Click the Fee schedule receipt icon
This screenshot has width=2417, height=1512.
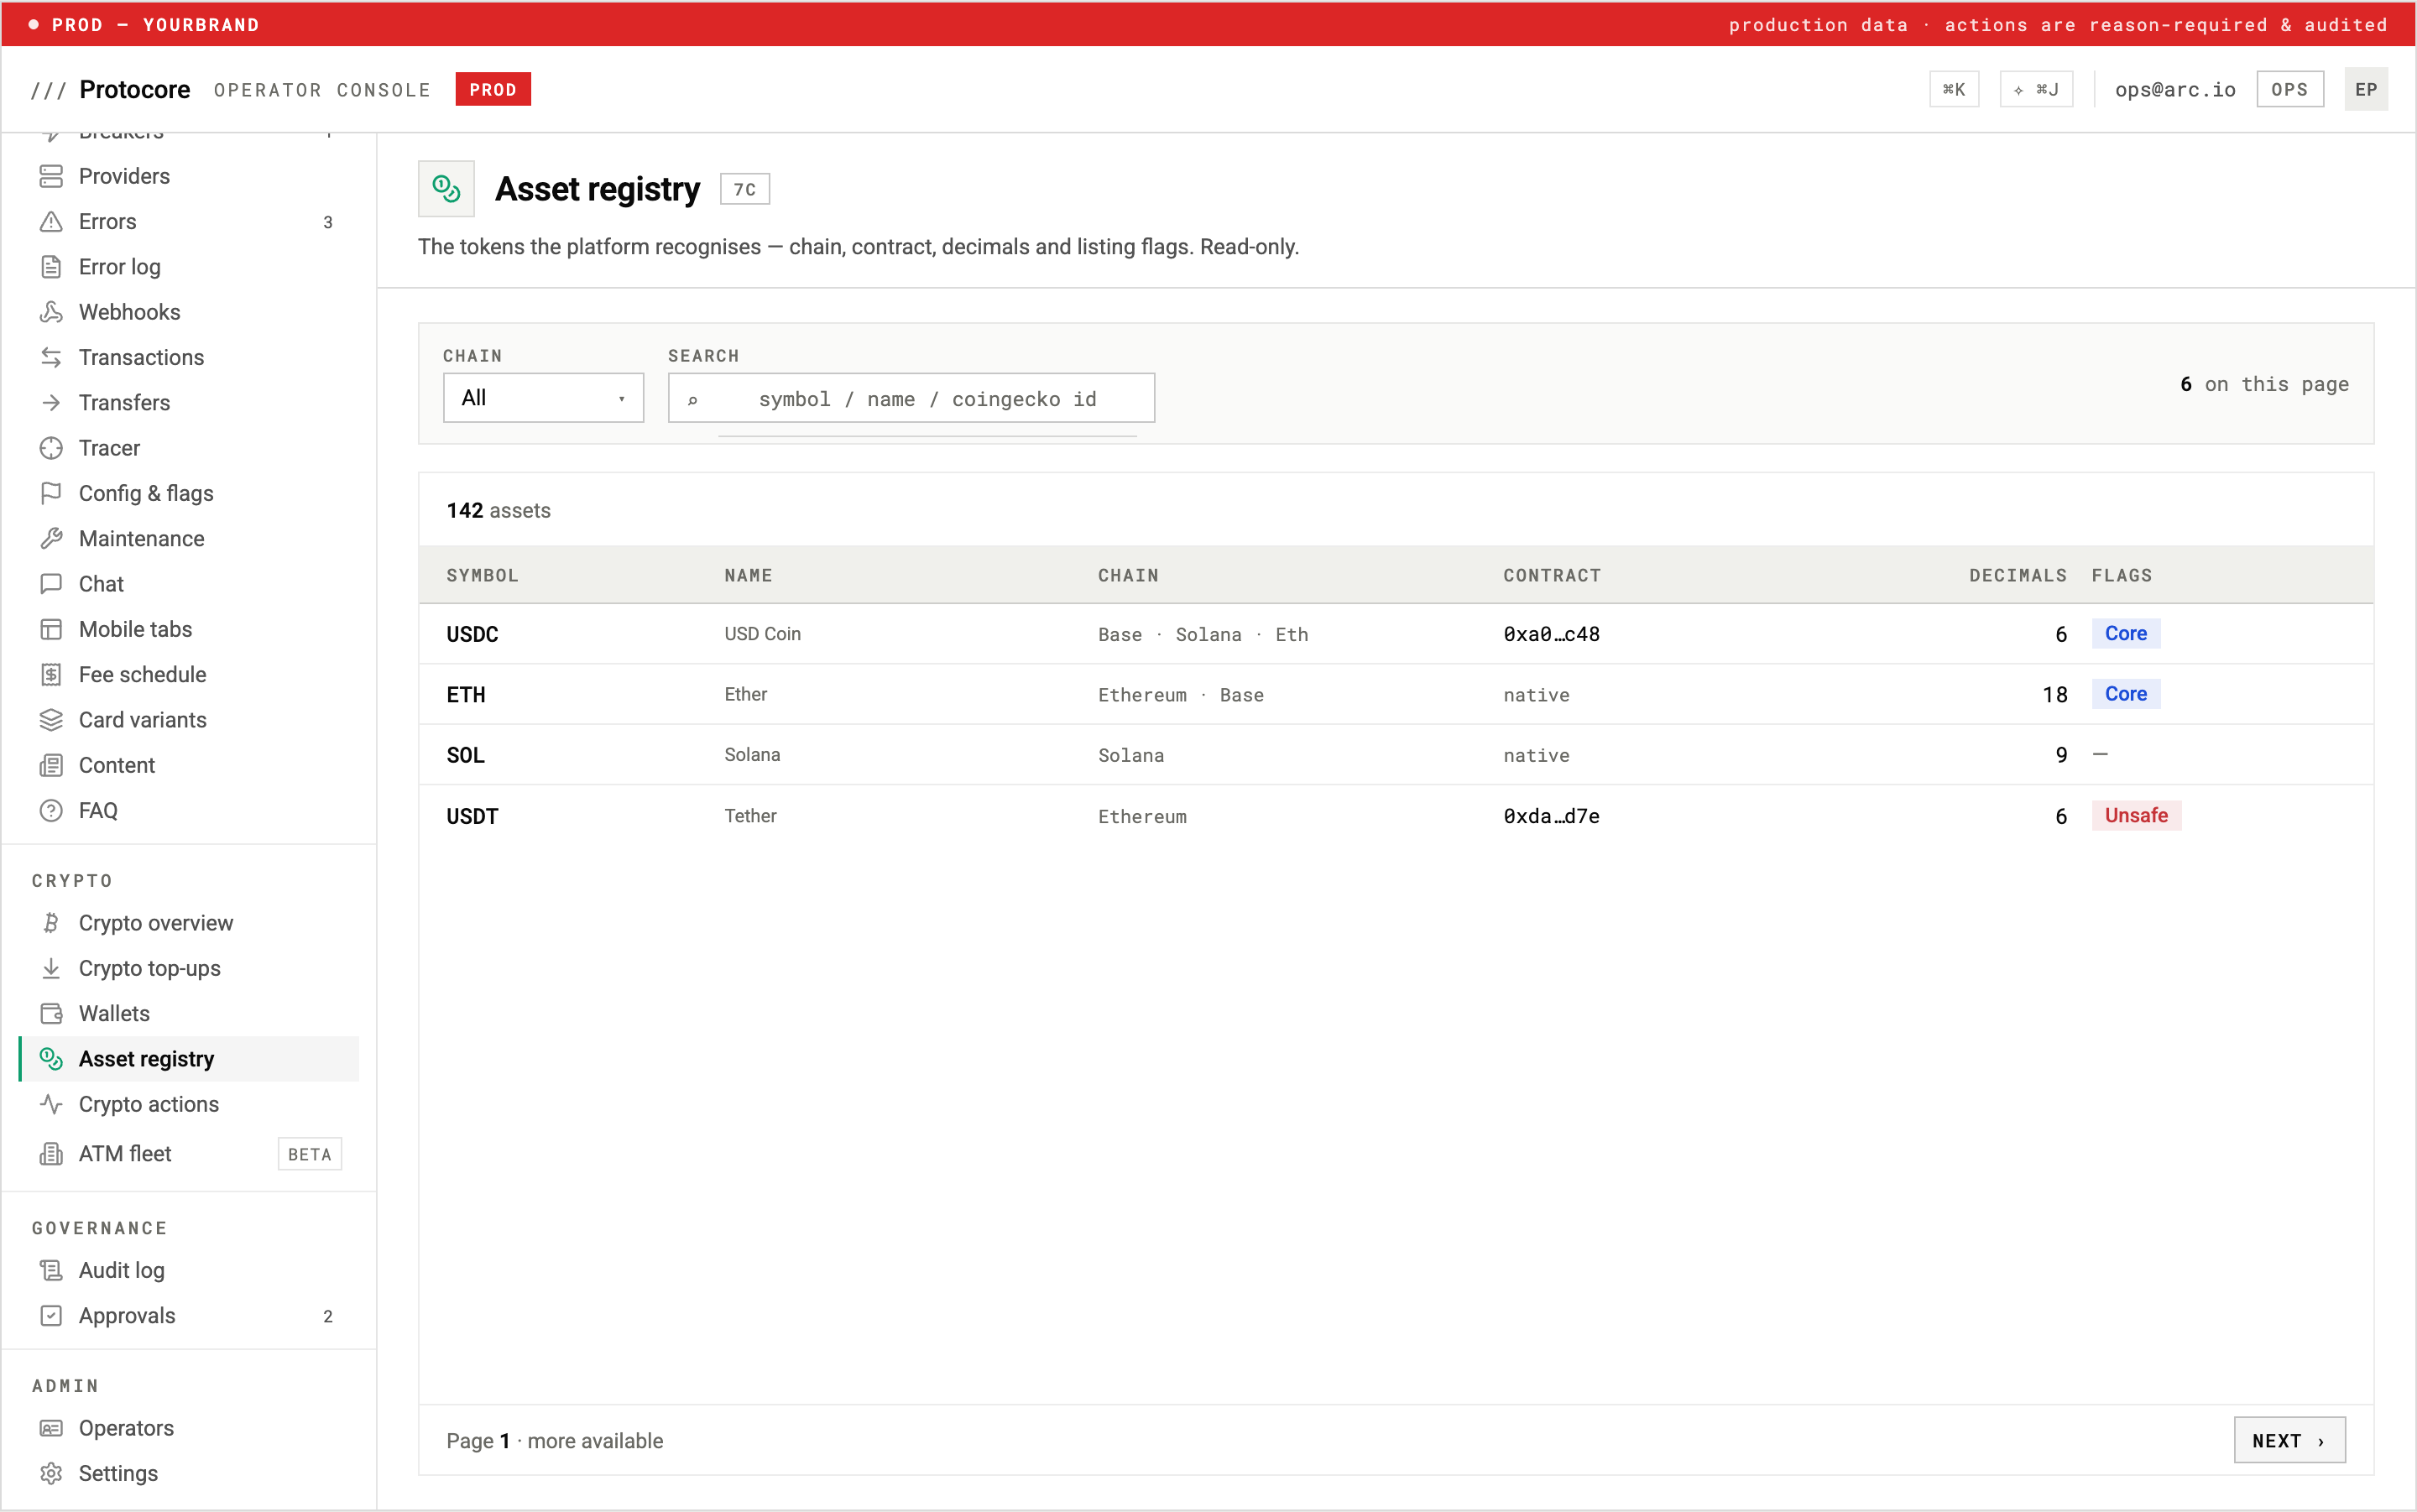(x=51, y=675)
